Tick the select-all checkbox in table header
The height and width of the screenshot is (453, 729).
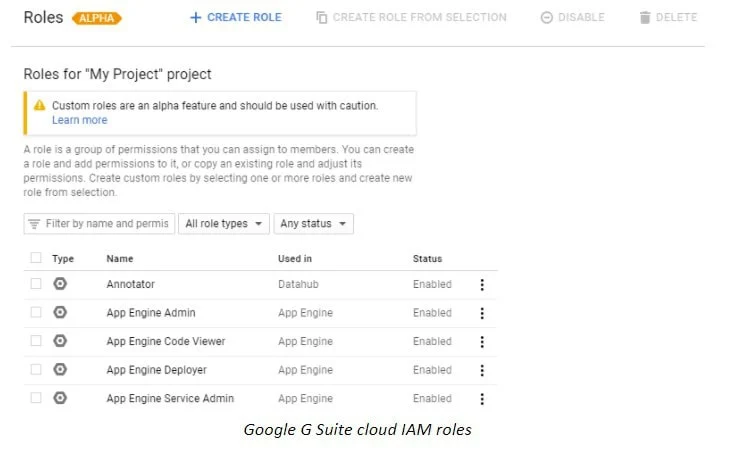click(36, 258)
